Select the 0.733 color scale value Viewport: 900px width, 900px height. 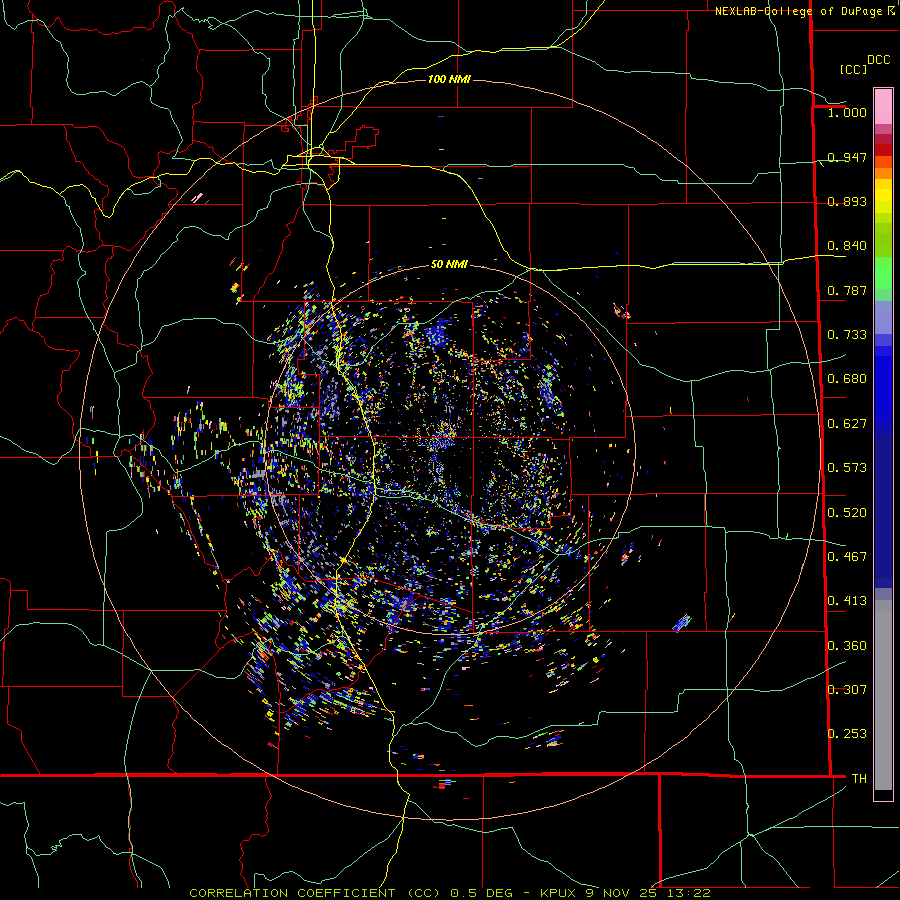coord(847,335)
